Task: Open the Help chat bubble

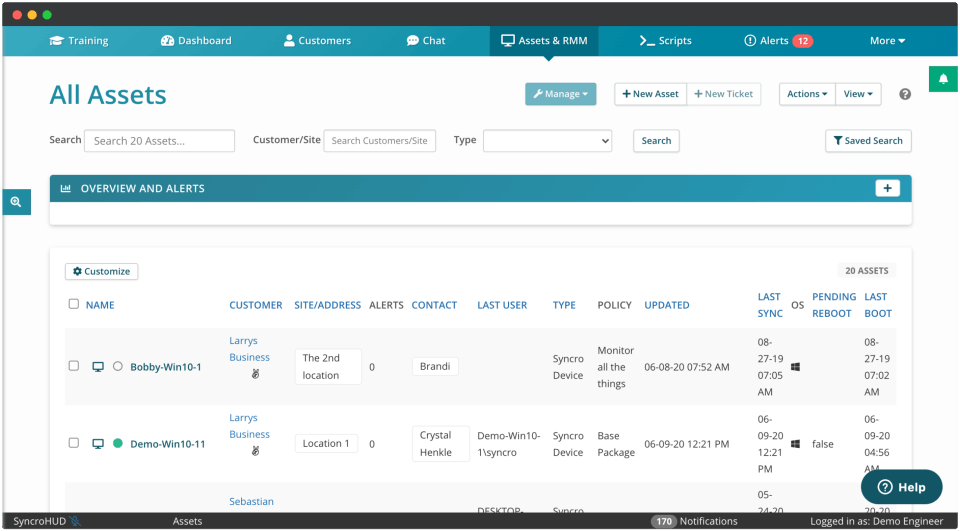Action: [x=902, y=488]
